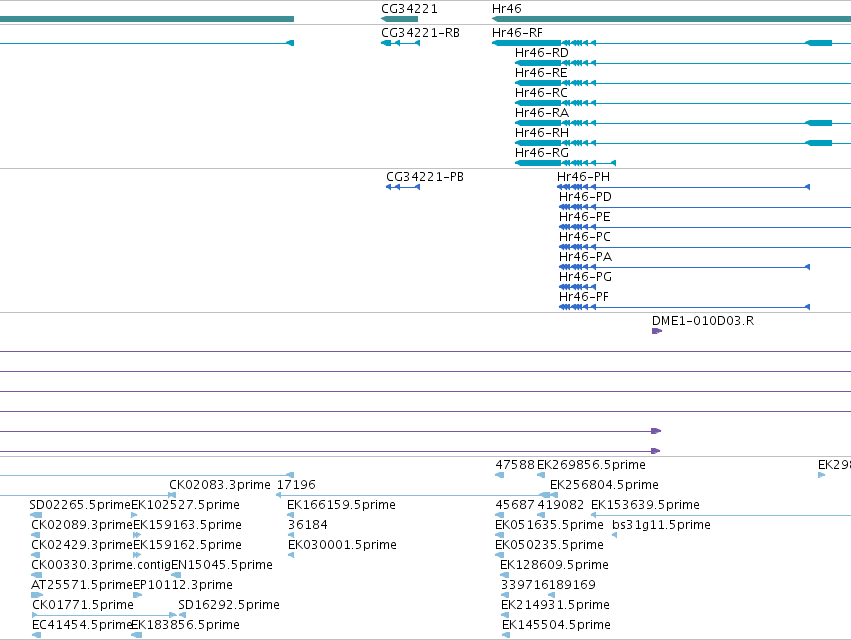851x640 pixels.
Task: Select EST EC41454.5prime label
Action: 82,625
